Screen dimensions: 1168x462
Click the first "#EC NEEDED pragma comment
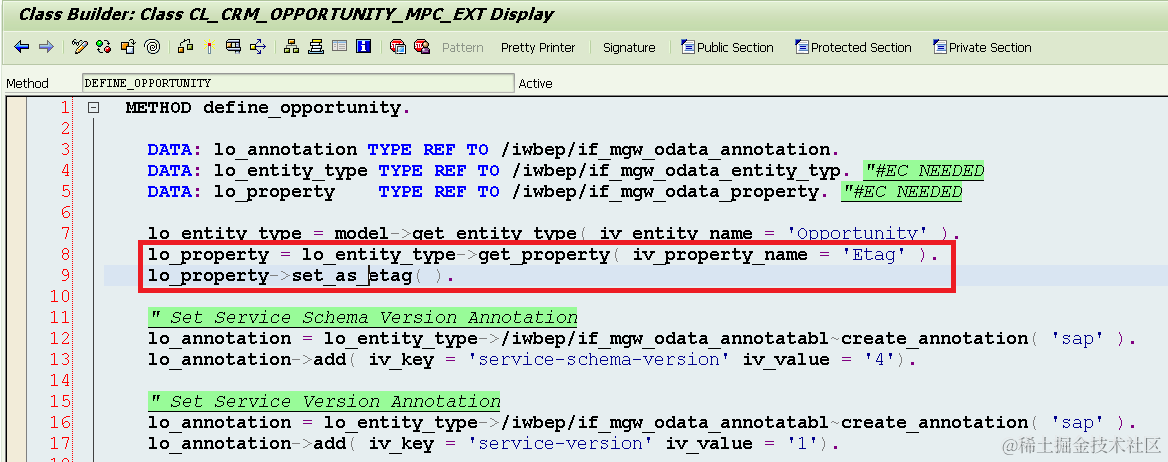pos(924,171)
